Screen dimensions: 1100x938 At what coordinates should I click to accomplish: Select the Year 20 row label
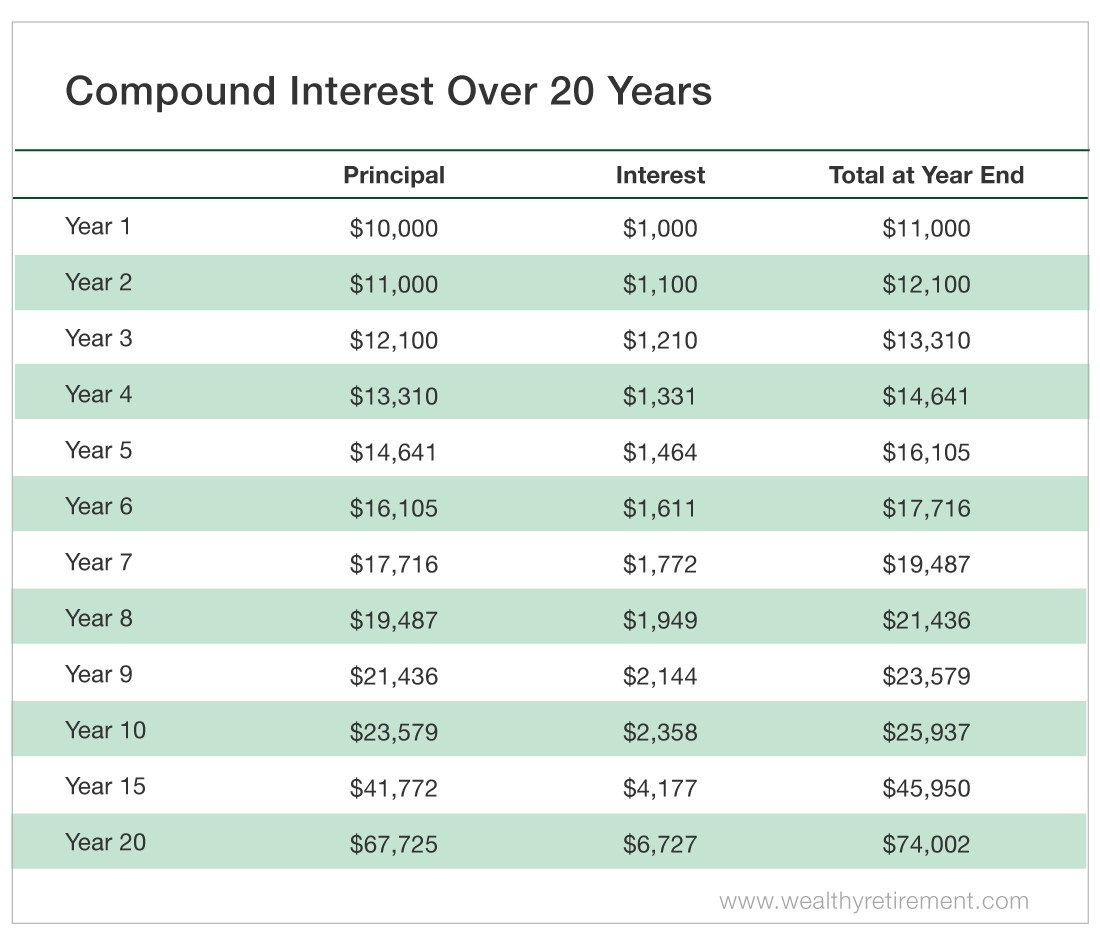[x=105, y=842]
